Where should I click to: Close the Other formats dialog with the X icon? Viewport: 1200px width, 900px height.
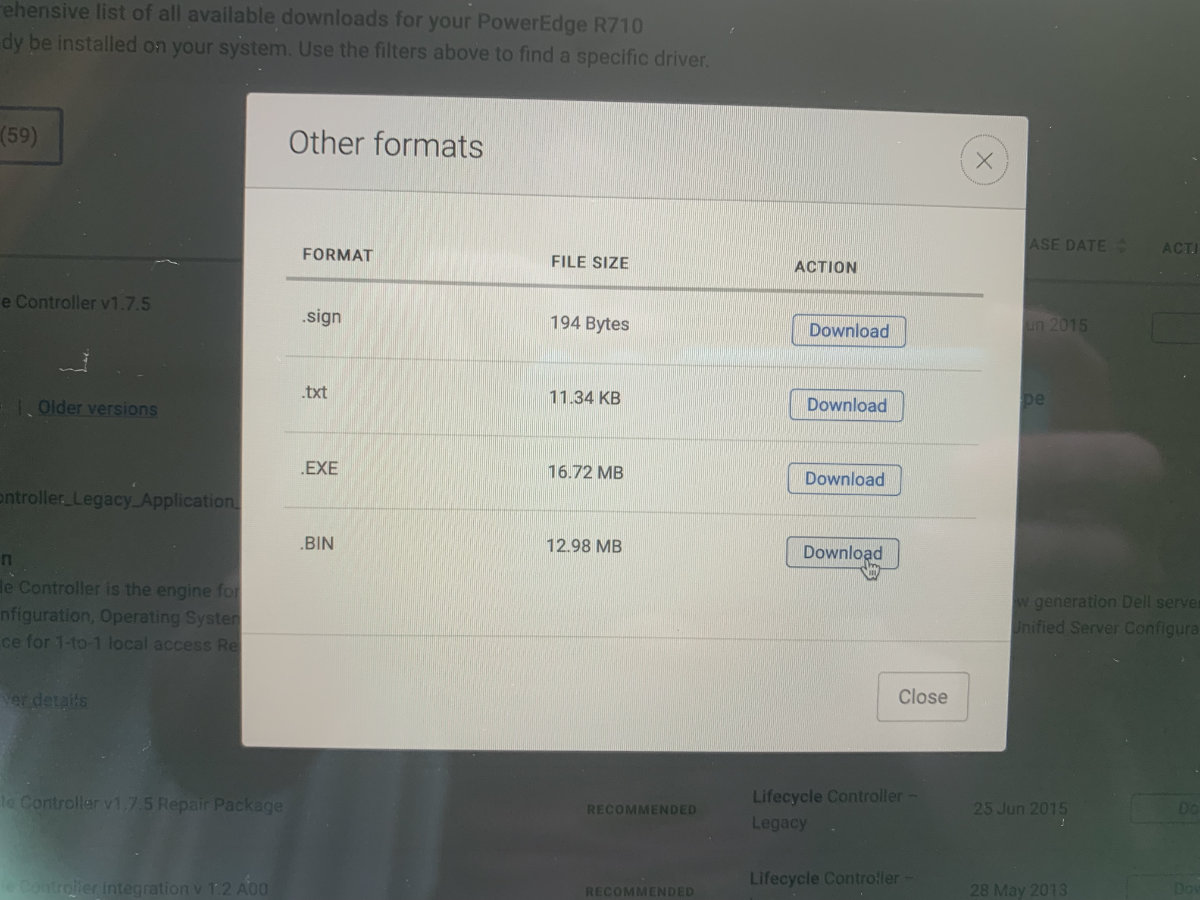[x=984, y=161]
